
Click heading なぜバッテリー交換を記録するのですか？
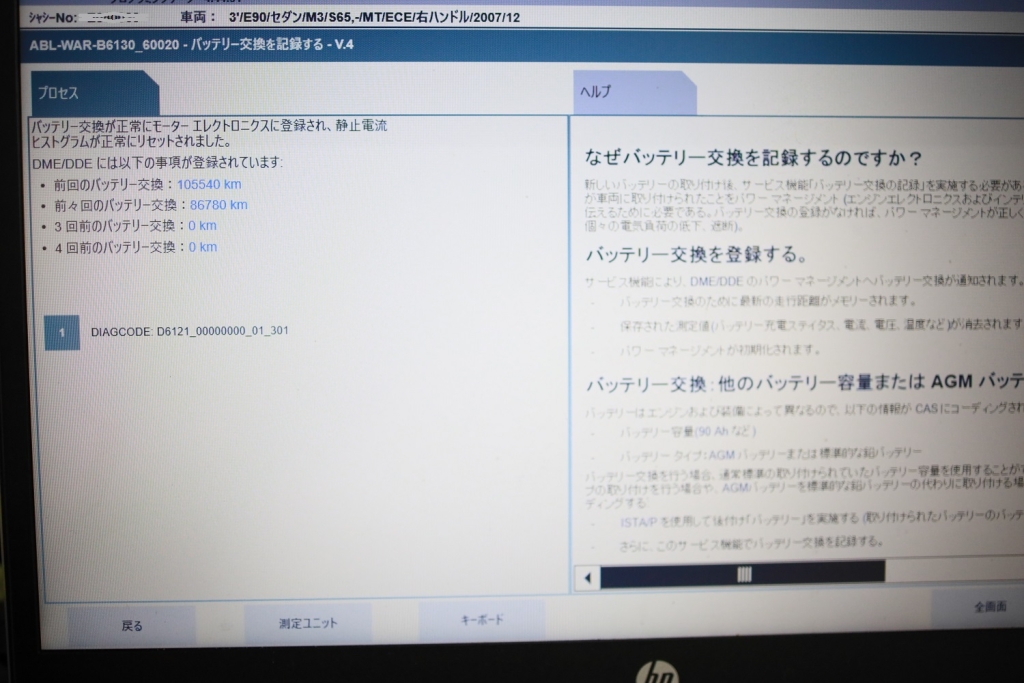pyautogui.click(x=753, y=157)
